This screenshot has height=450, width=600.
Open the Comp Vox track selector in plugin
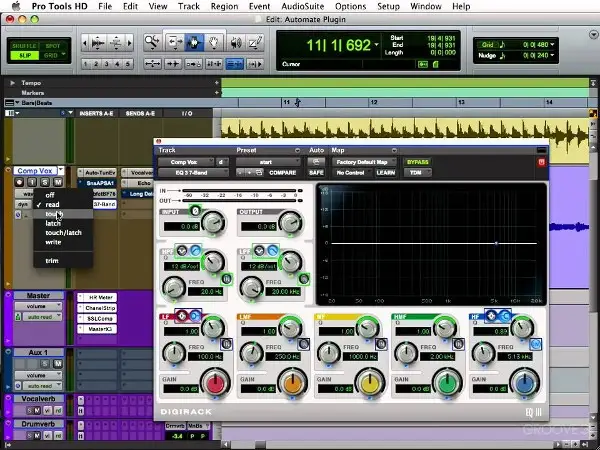click(x=185, y=161)
